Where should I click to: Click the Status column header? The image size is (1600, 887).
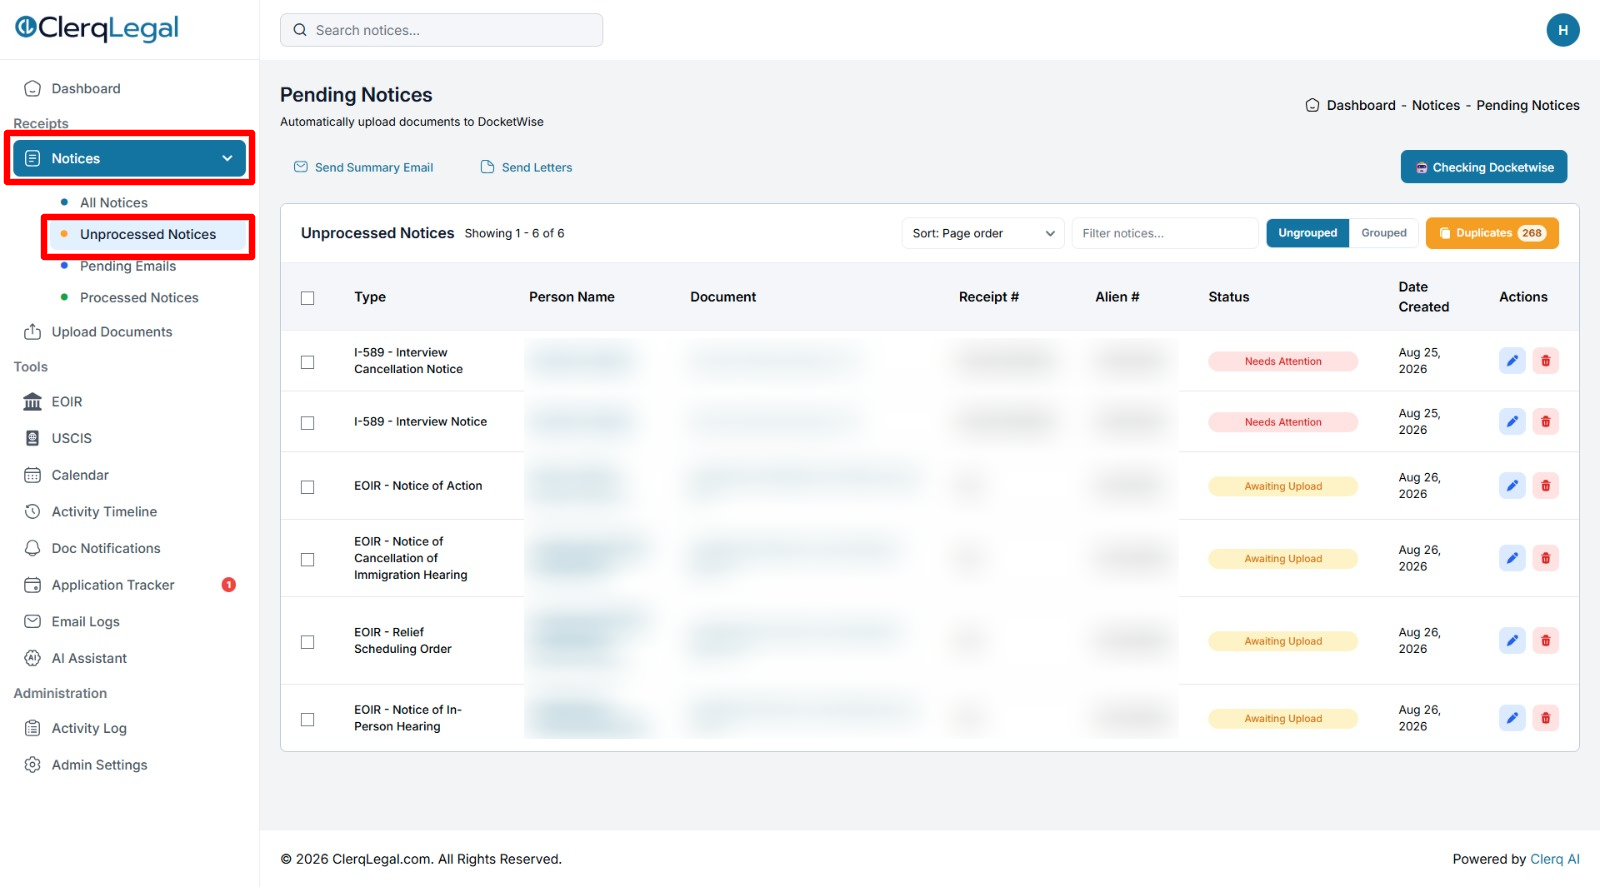(1229, 297)
